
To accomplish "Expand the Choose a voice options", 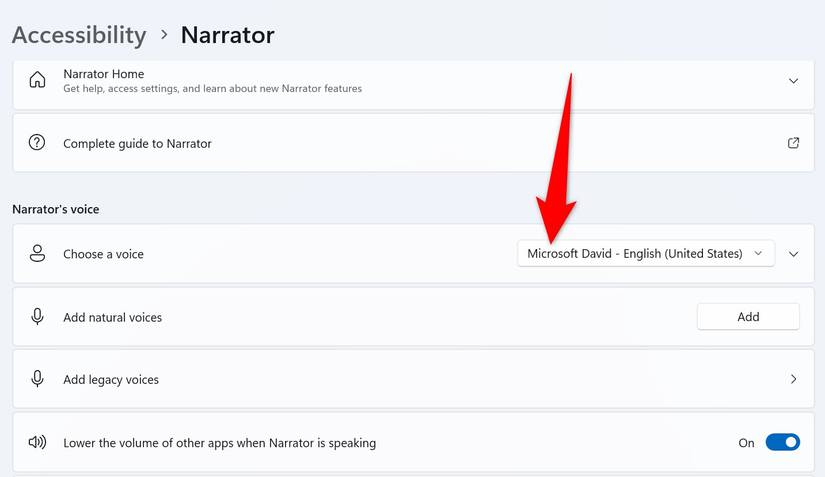I will coord(793,254).
